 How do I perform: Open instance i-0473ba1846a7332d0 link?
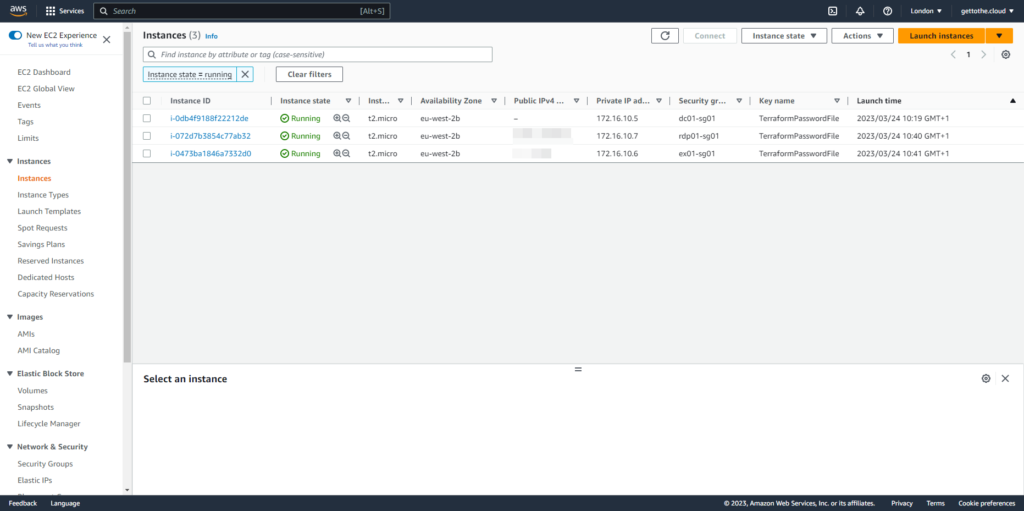(x=210, y=154)
